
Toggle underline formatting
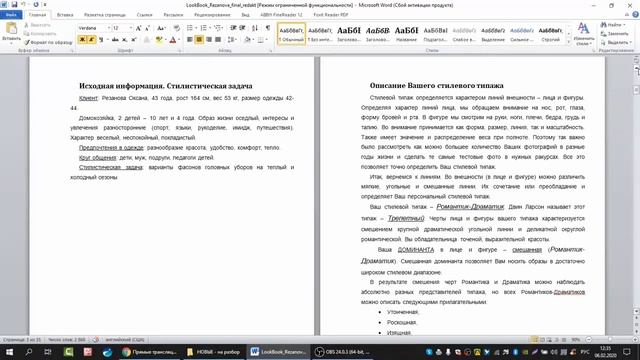tap(101, 40)
